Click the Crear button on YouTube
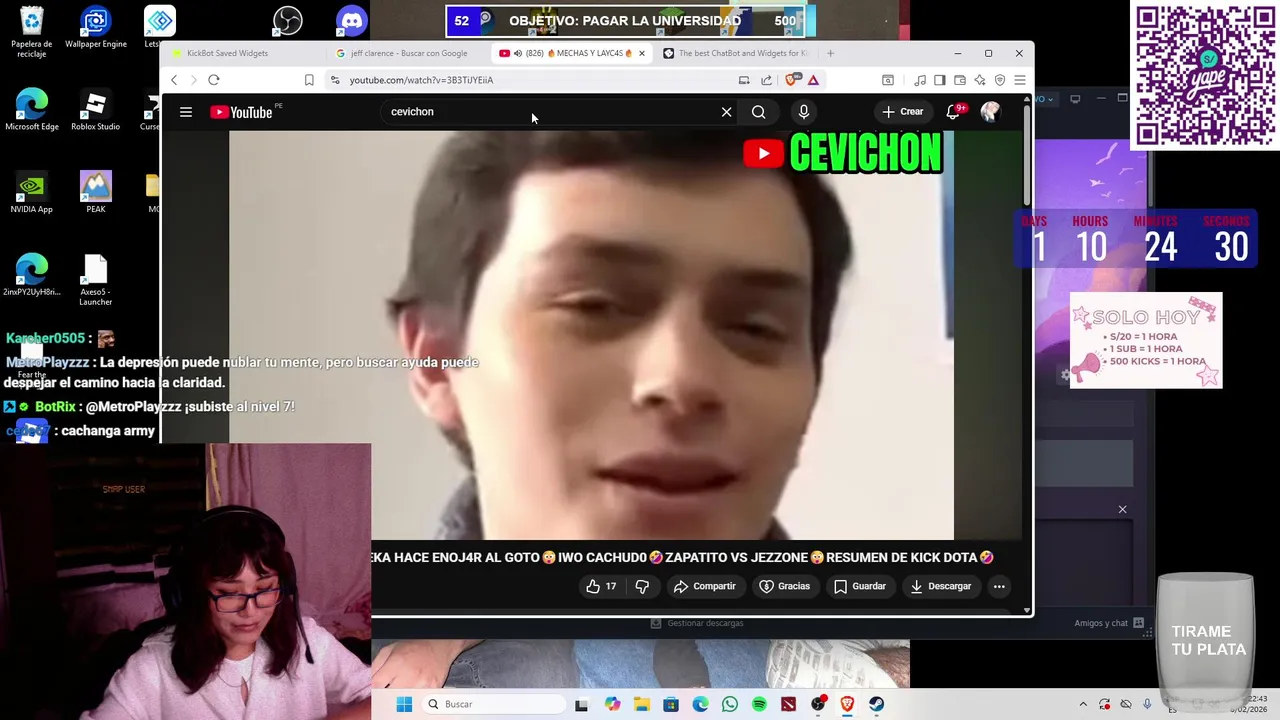This screenshot has height=720, width=1280. 903,112
